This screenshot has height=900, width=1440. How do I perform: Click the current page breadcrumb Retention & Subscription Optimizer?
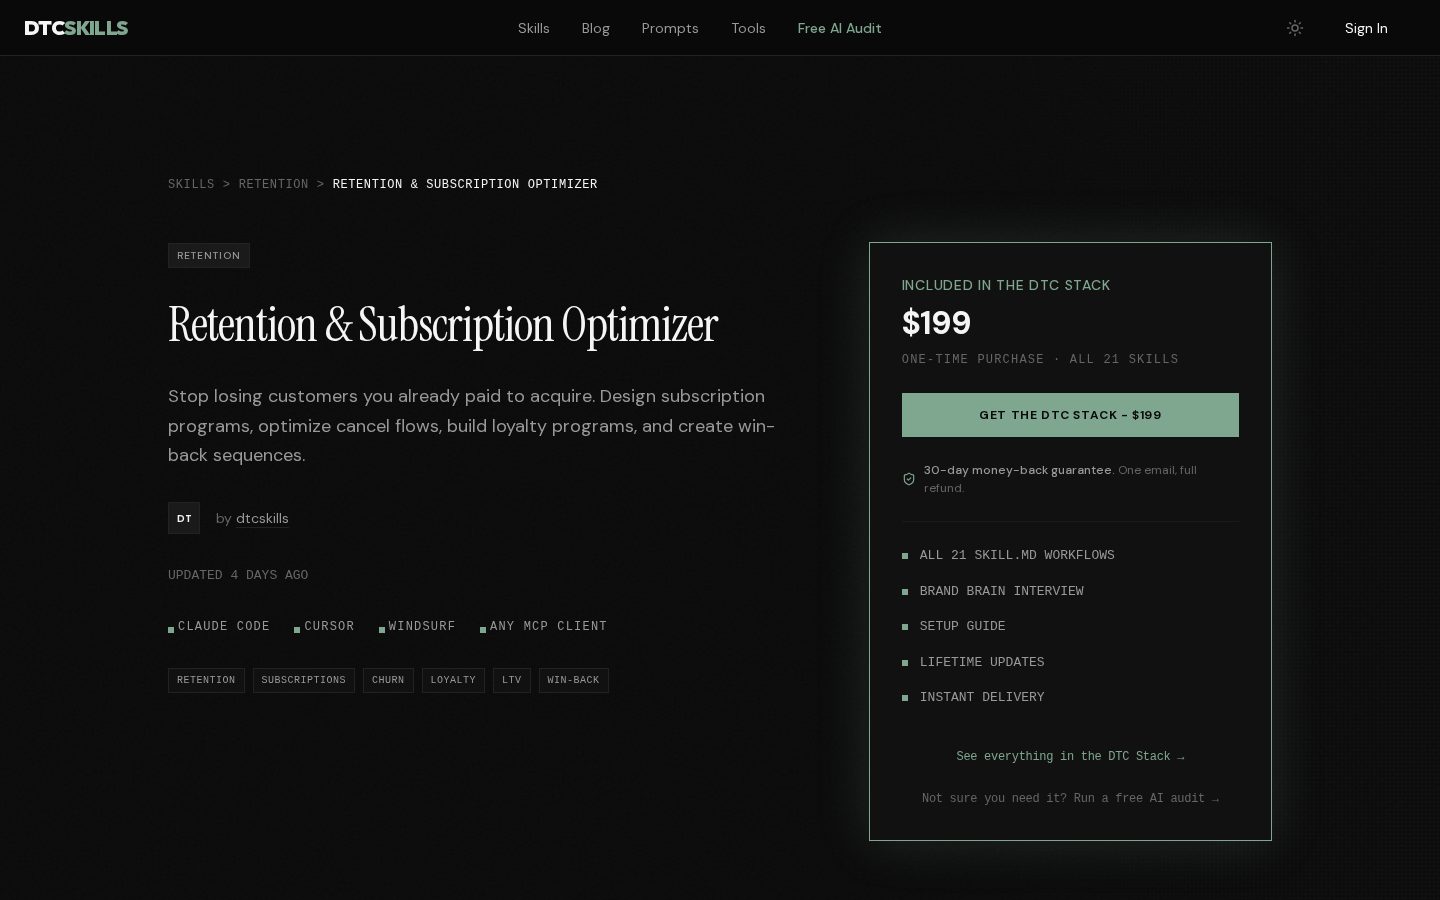465,184
